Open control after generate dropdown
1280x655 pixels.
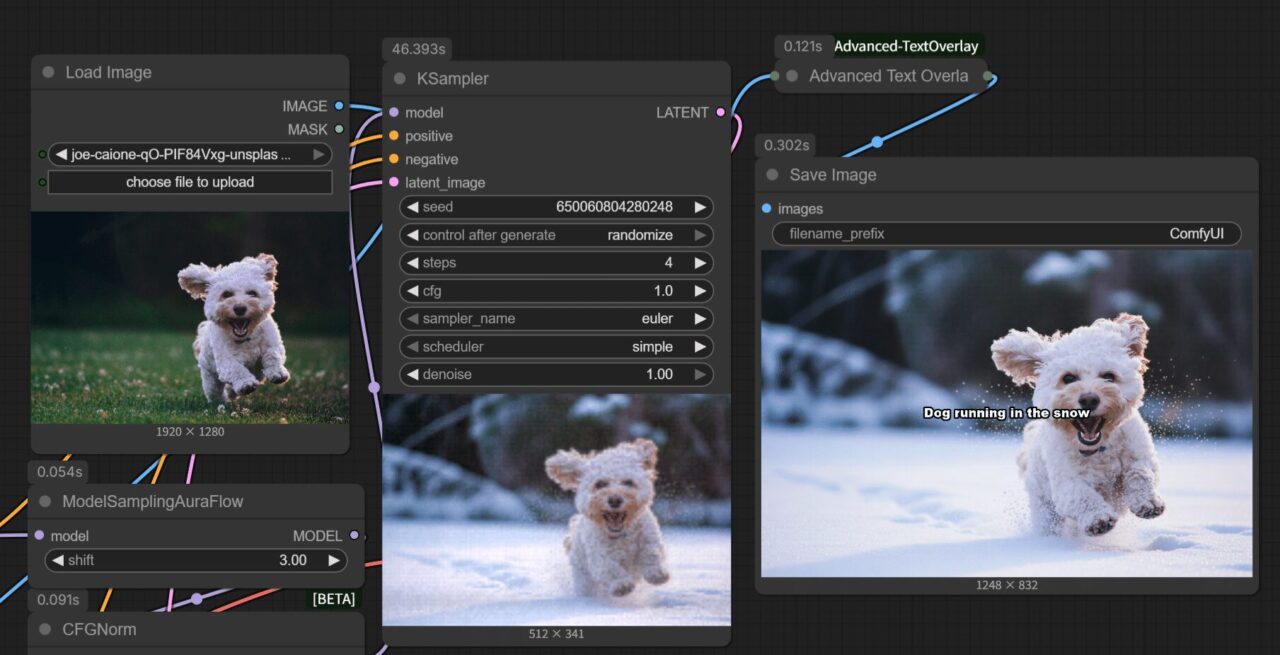tap(556, 235)
